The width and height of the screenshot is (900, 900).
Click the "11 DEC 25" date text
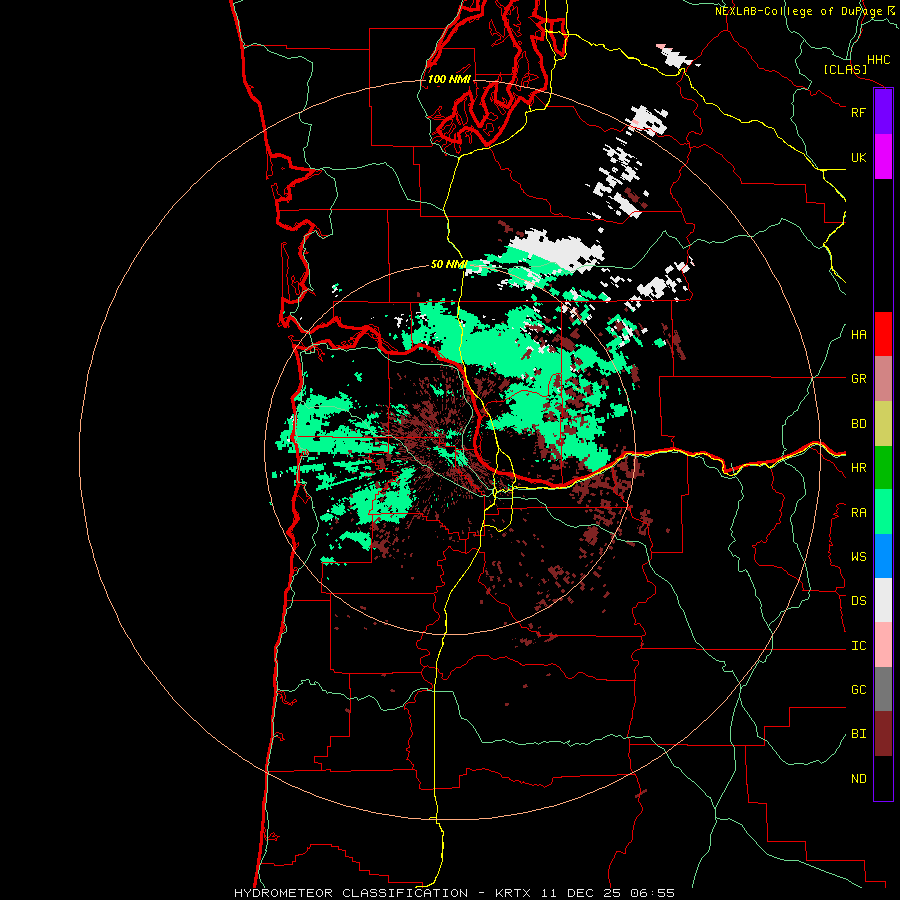(x=580, y=893)
